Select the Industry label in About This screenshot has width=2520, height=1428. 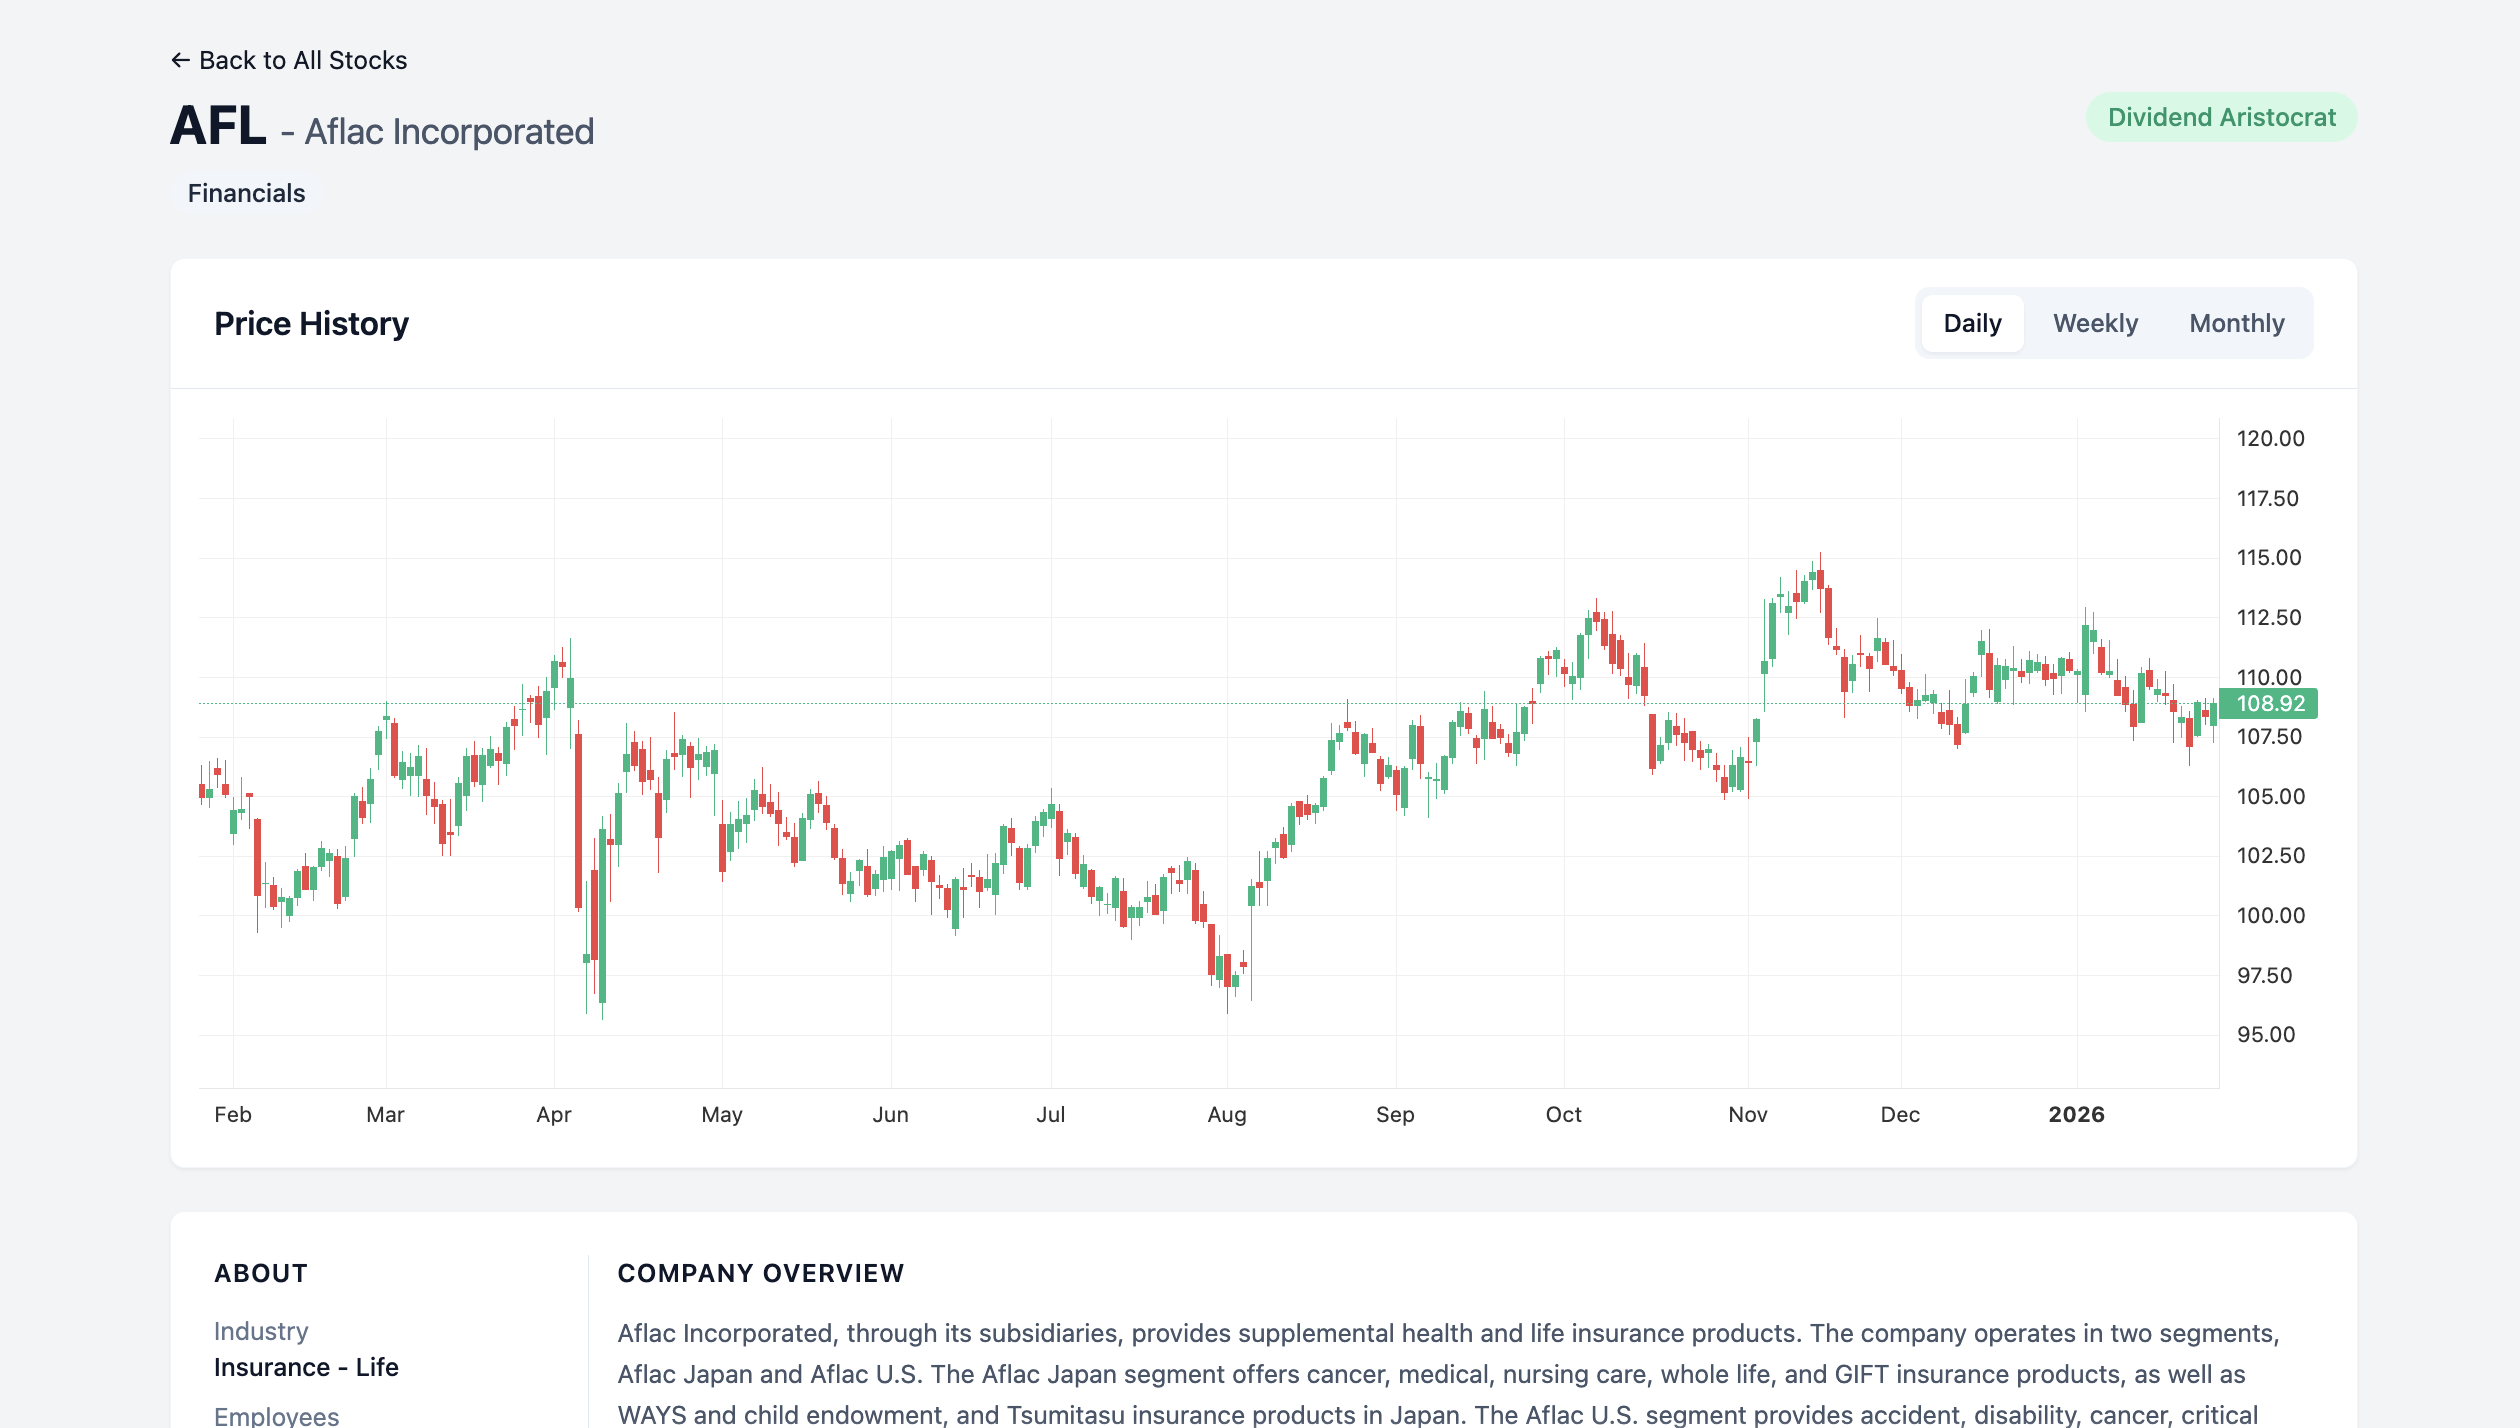(262, 1330)
